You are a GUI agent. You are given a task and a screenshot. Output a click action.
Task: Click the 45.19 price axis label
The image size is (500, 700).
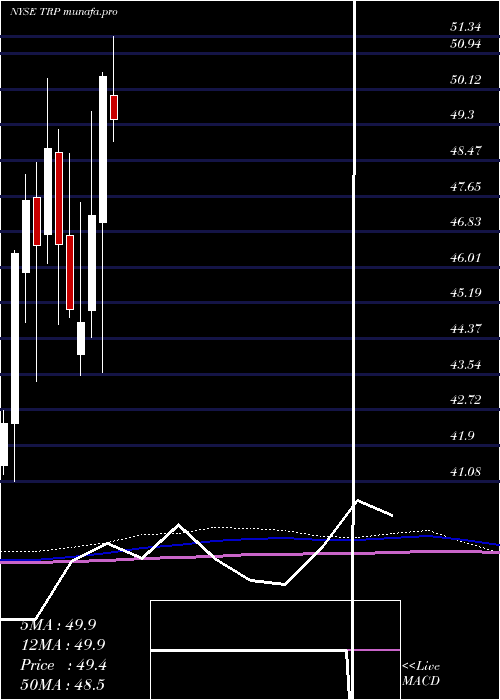(466, 293)
